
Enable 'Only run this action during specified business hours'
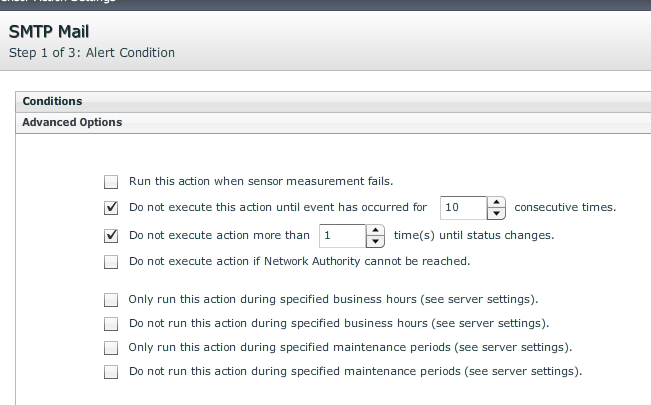coord(111,299)
